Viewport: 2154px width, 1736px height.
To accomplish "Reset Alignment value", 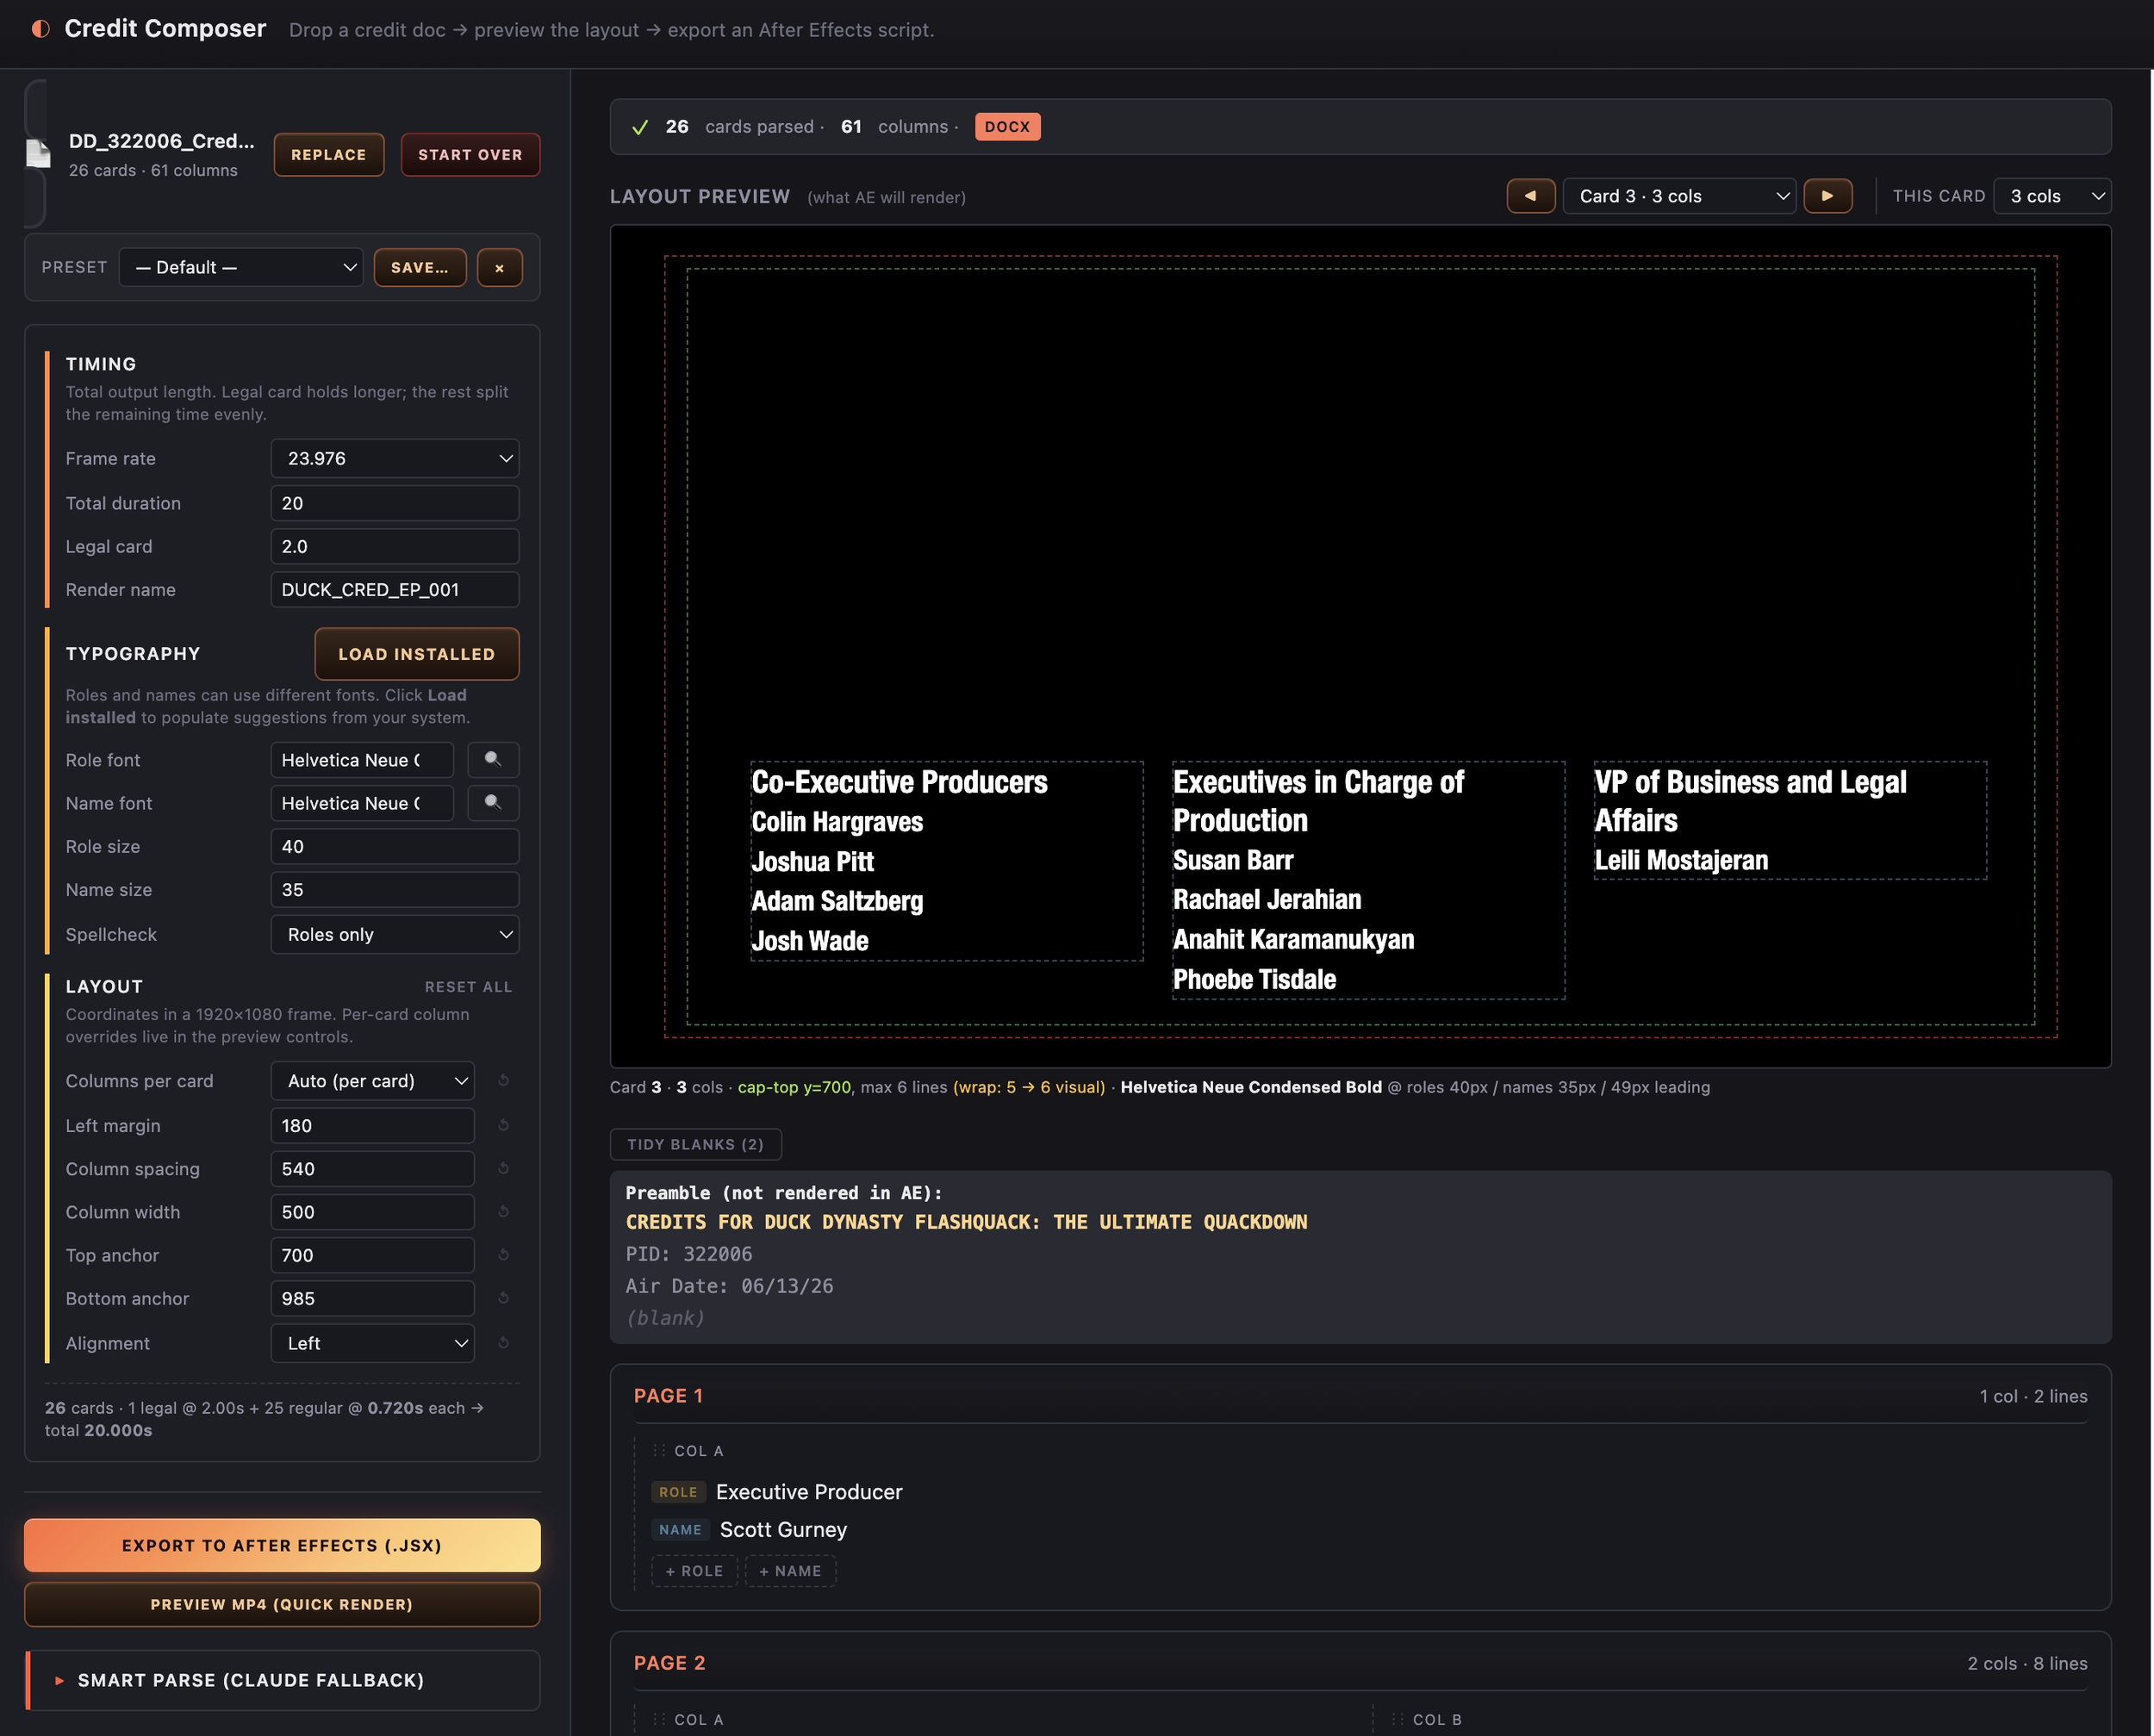I will 504,1343.
